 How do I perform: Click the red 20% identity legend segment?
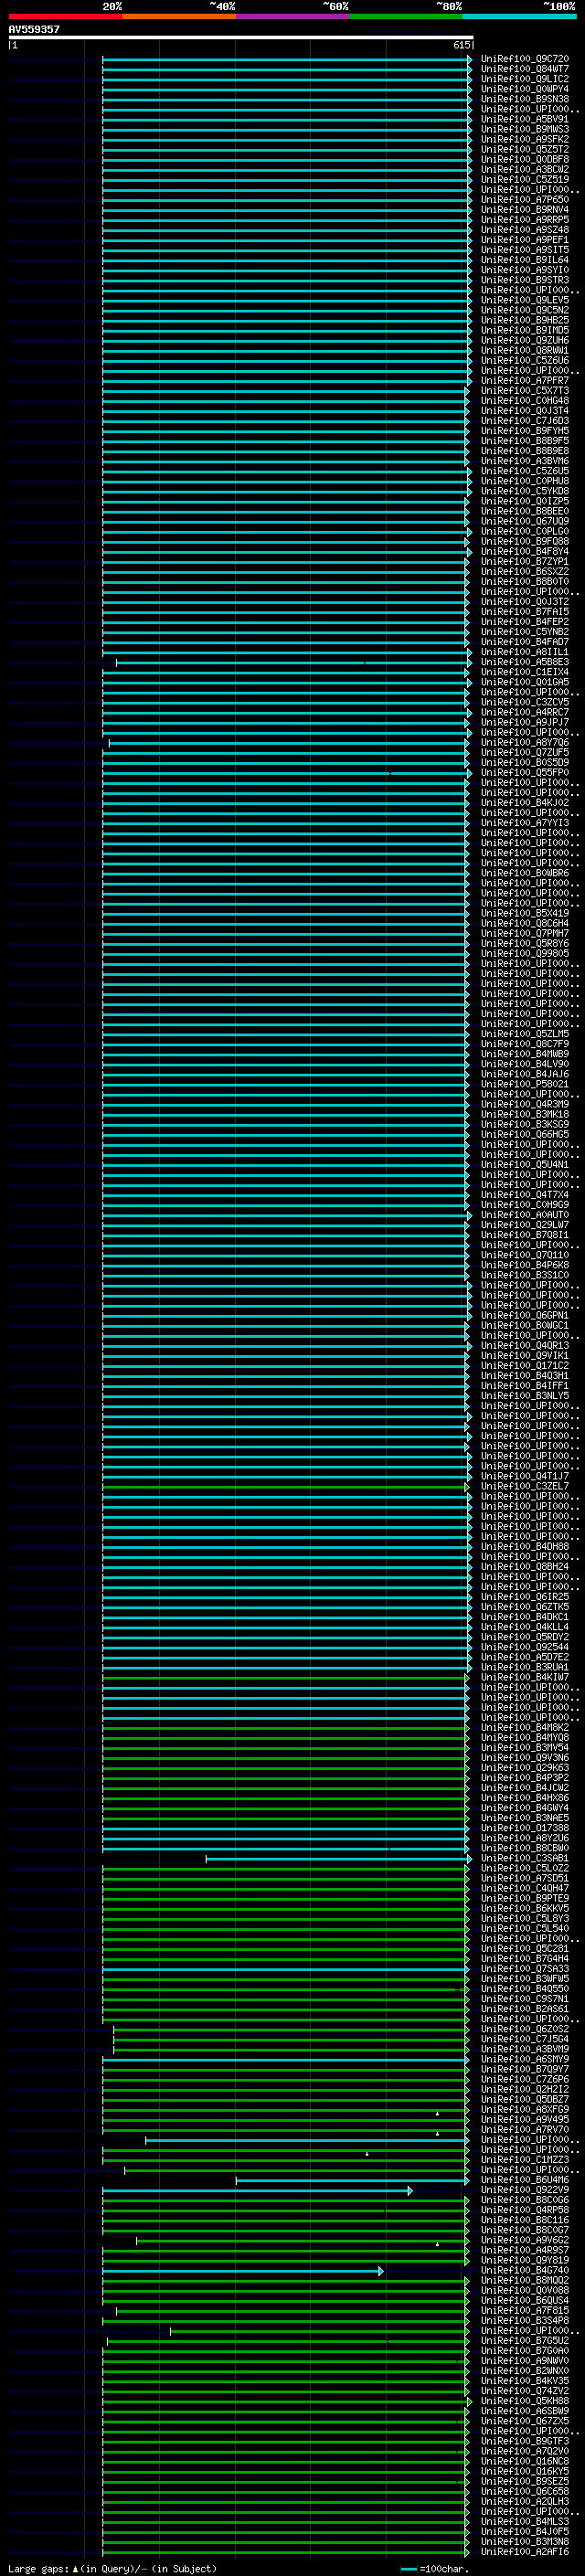click(65, 16)
